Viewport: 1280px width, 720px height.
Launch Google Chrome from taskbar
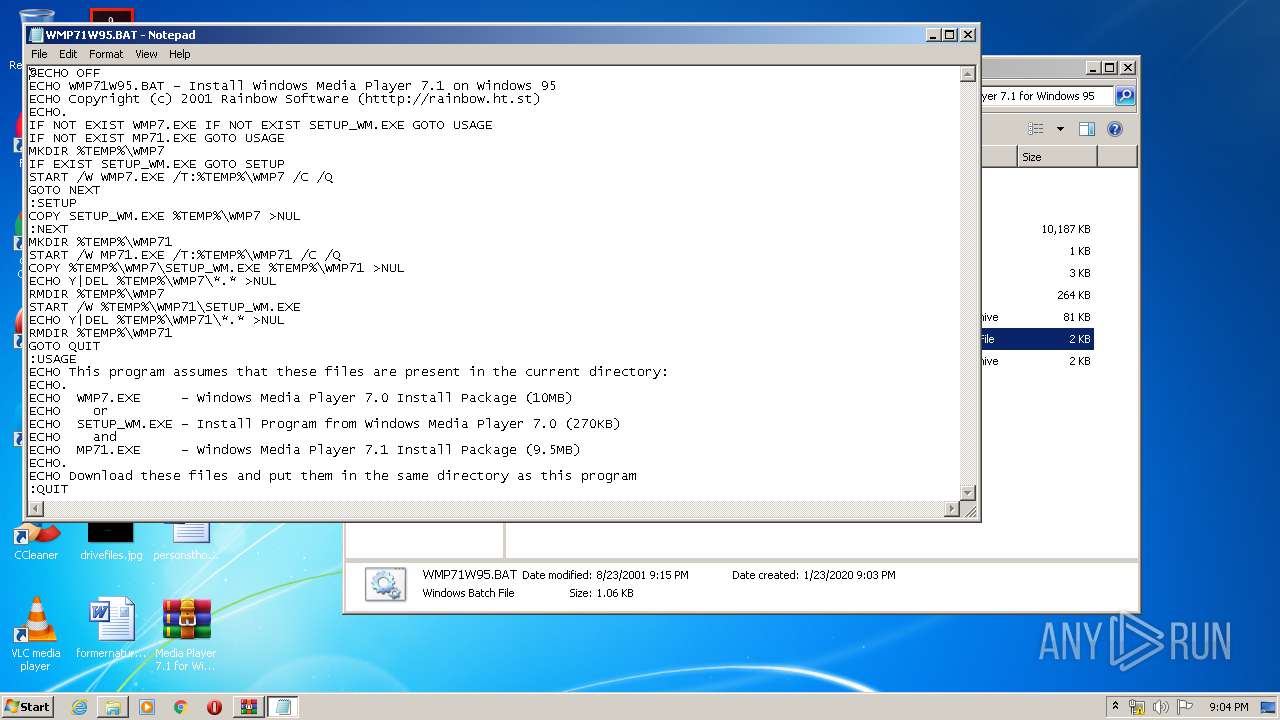(x=181, y=707)
